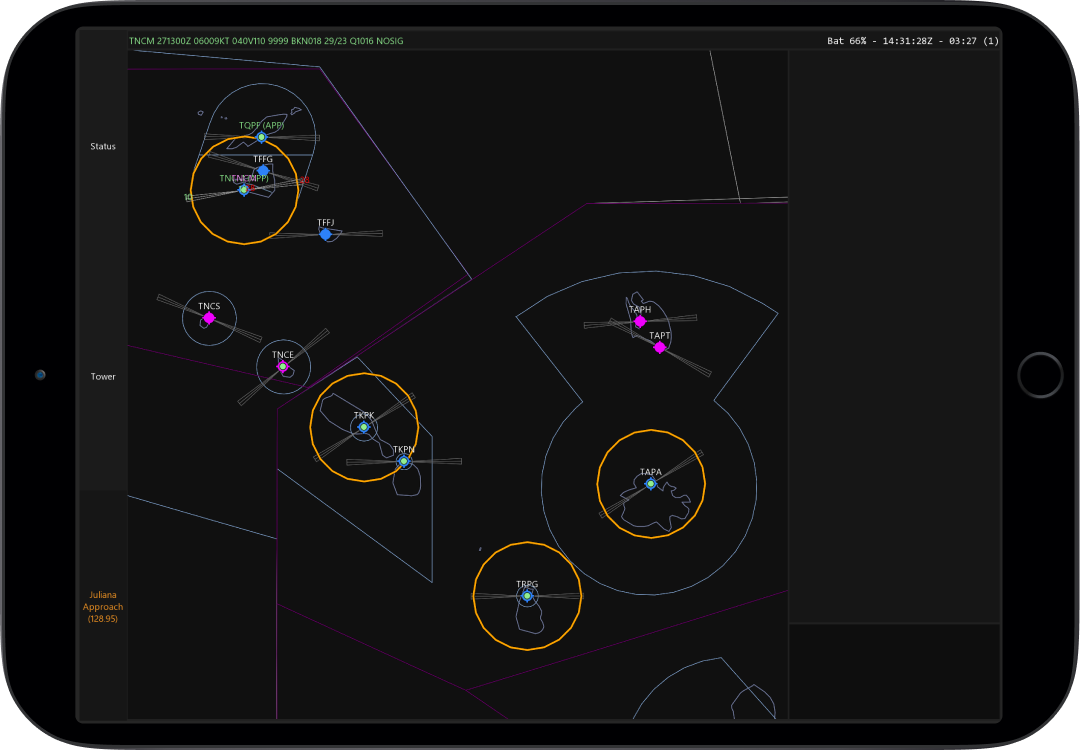
Task: Click the TAPT airport marker
Action: pyautogui.click(x=660, y=347)
